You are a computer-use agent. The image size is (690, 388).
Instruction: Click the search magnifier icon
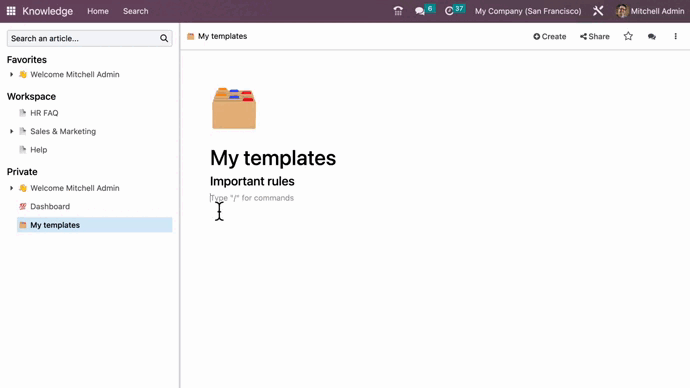[x=164, y=39]
